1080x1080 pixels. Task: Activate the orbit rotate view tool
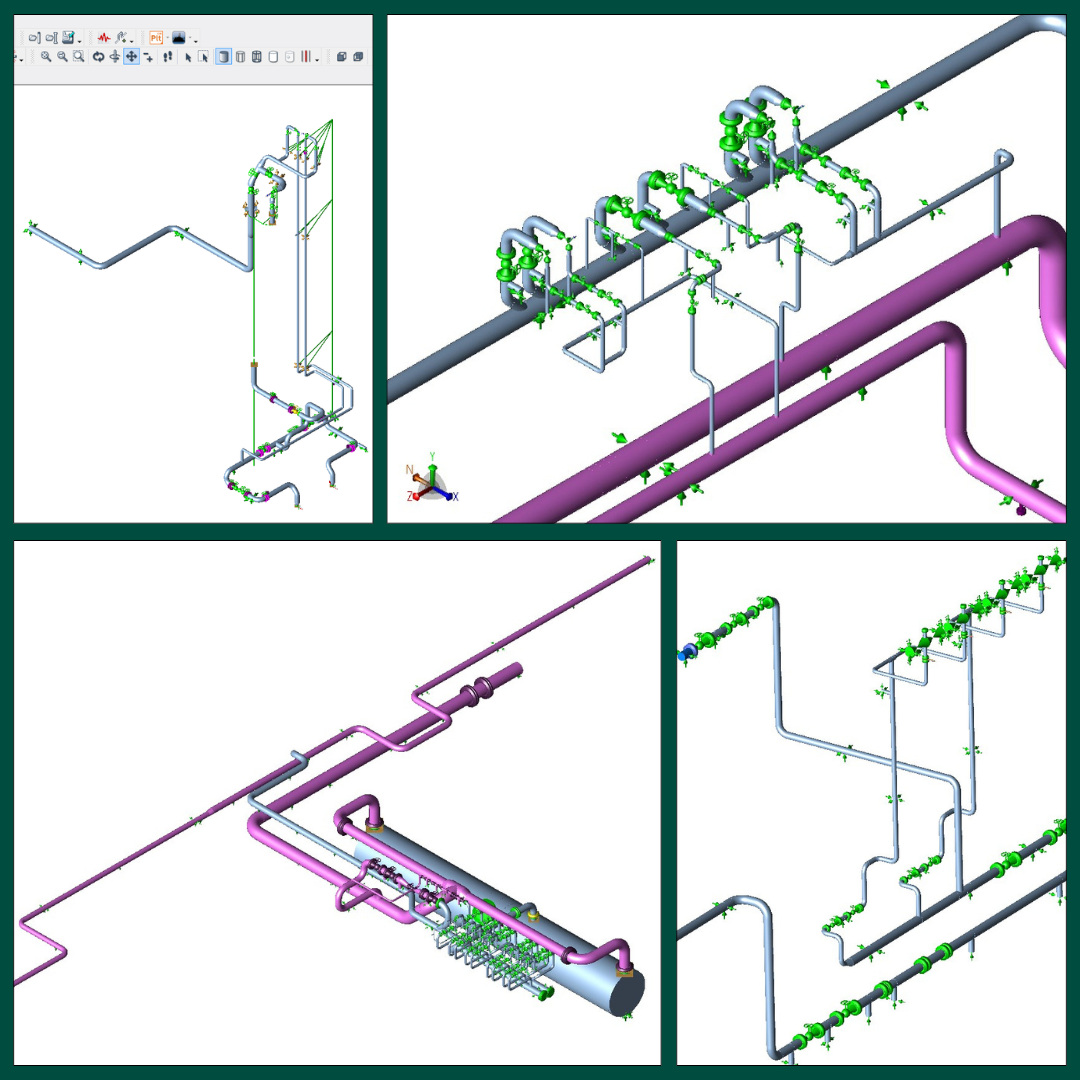(x=98, y=57)
